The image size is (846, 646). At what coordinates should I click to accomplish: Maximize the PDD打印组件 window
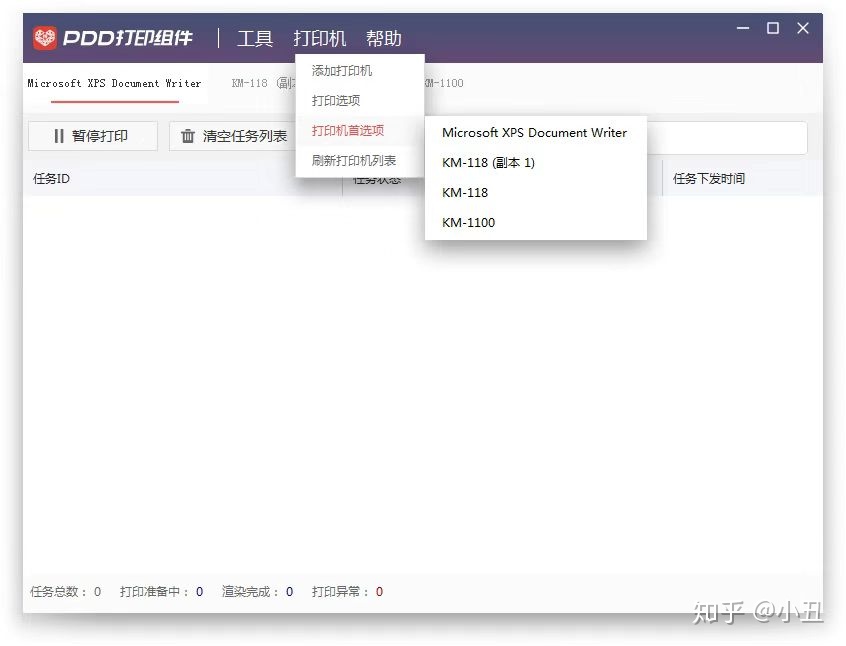[773, 28]
